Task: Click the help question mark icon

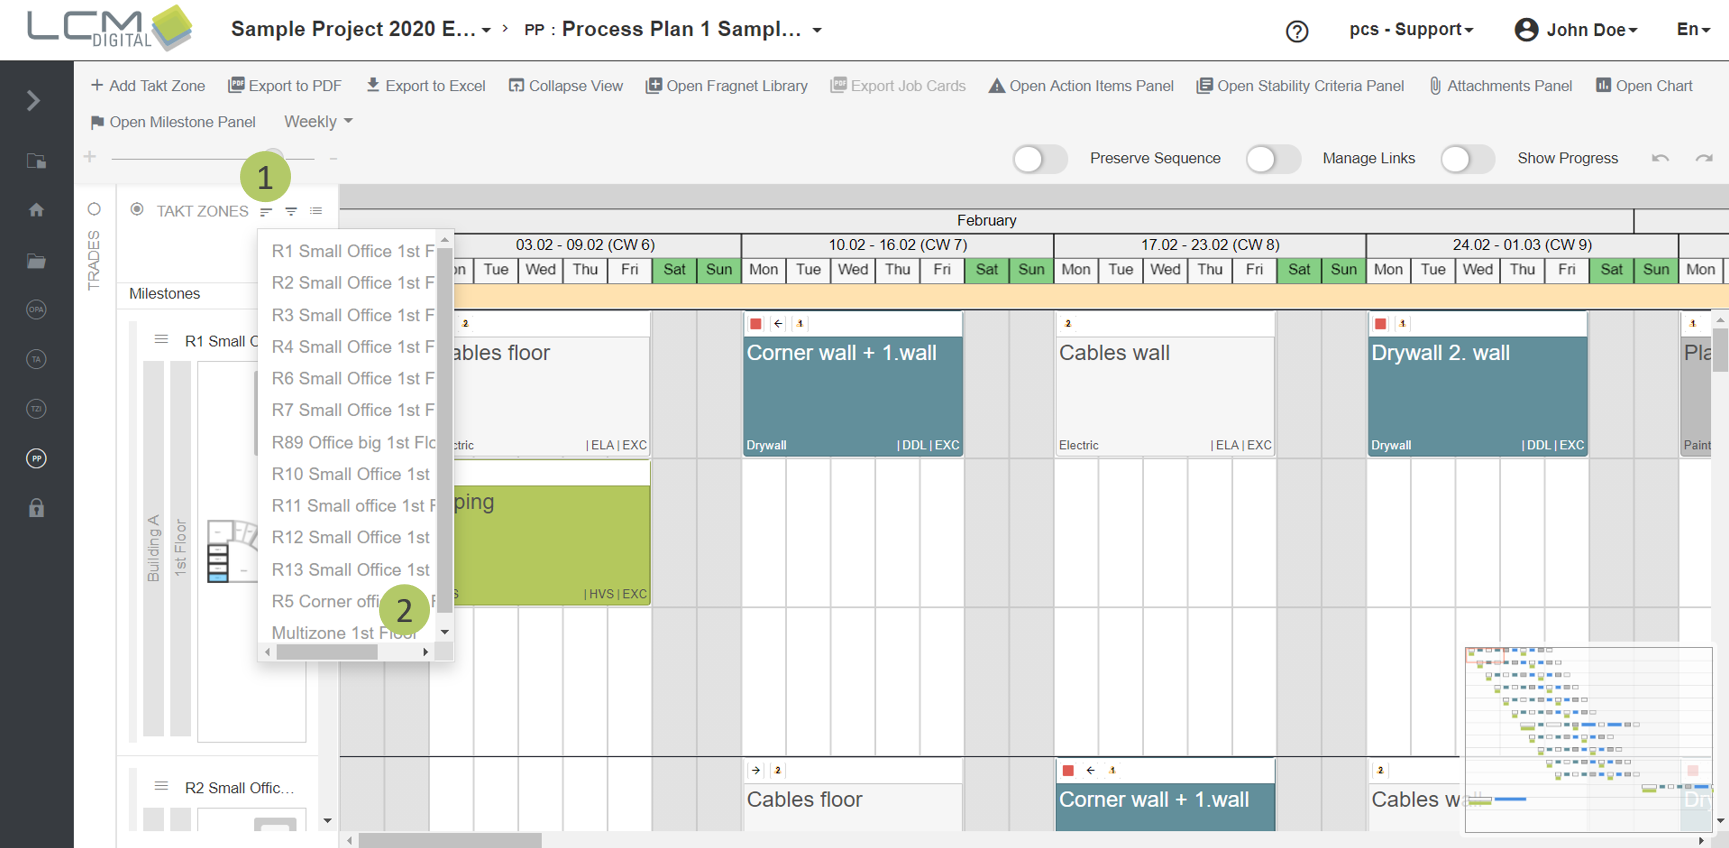Action: click(1296, 31)
